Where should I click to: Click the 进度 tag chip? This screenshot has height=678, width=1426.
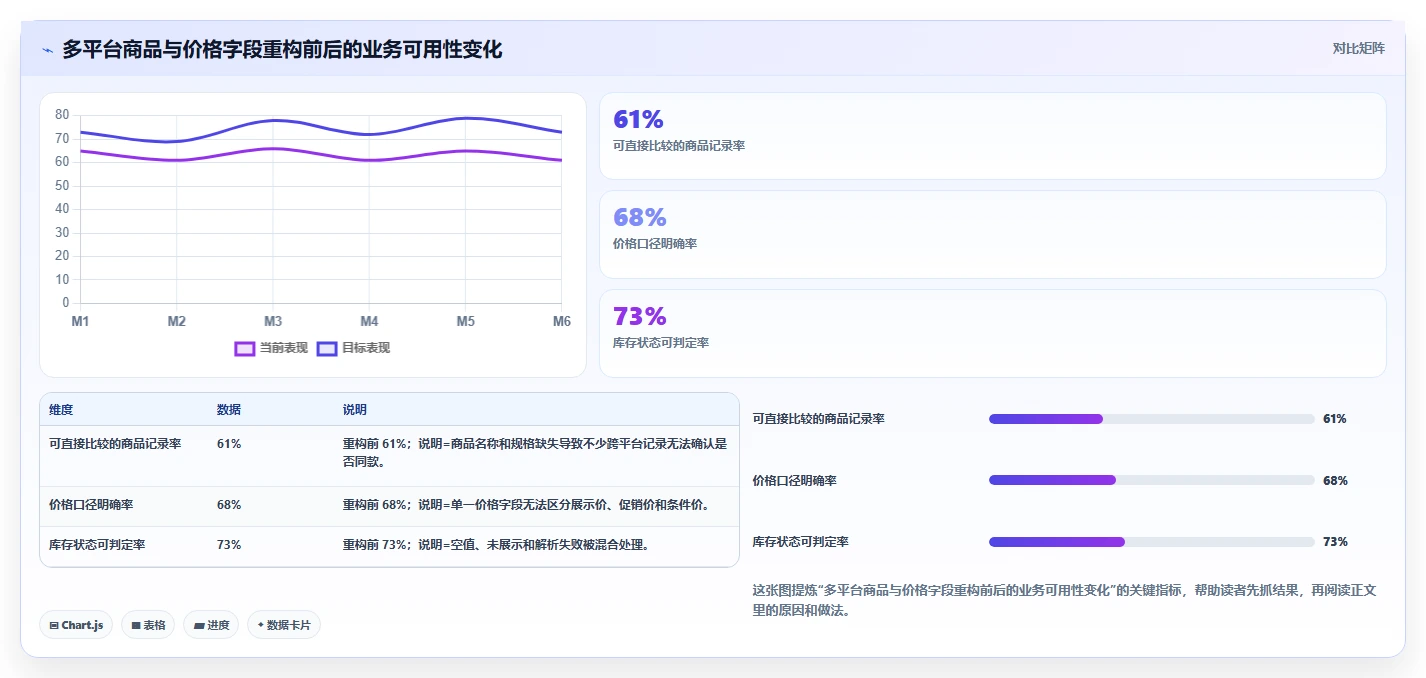(211, 625)
